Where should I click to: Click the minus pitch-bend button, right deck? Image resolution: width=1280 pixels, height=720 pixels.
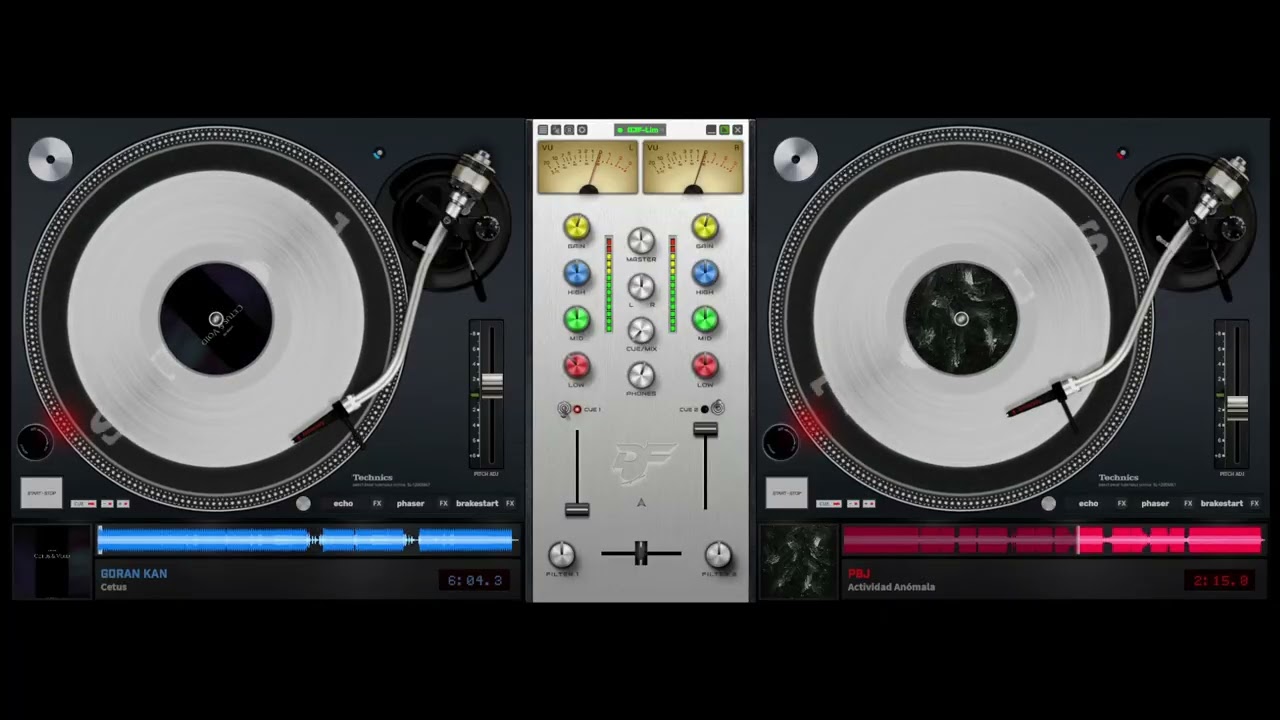853,504
